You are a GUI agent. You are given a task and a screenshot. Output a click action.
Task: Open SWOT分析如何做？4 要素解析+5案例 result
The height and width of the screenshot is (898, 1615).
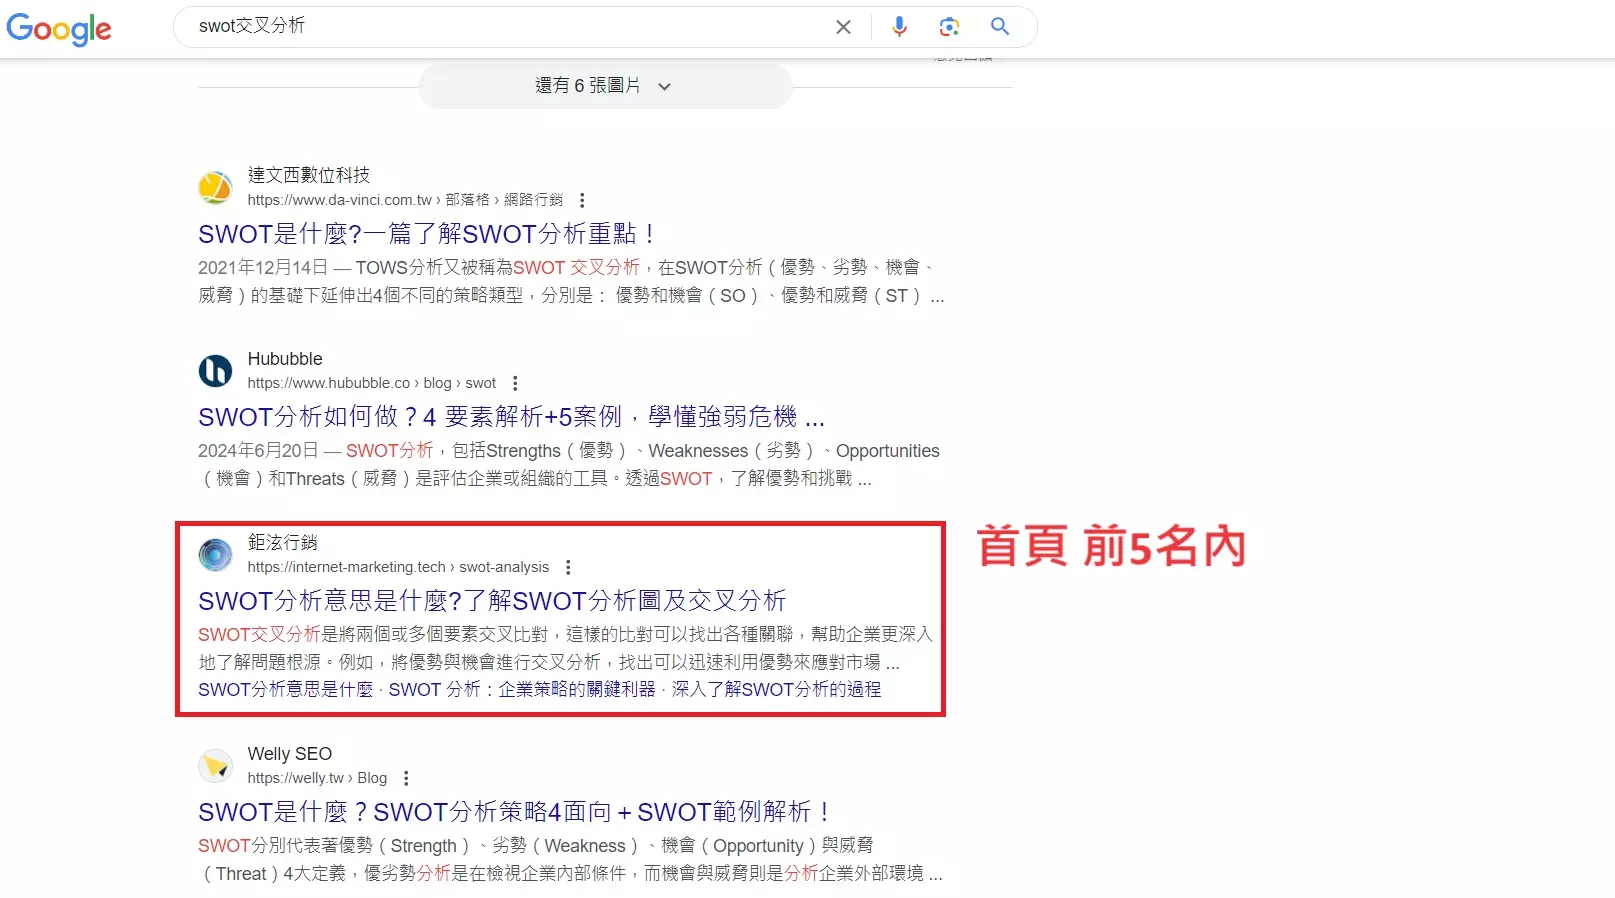point(511,417)
